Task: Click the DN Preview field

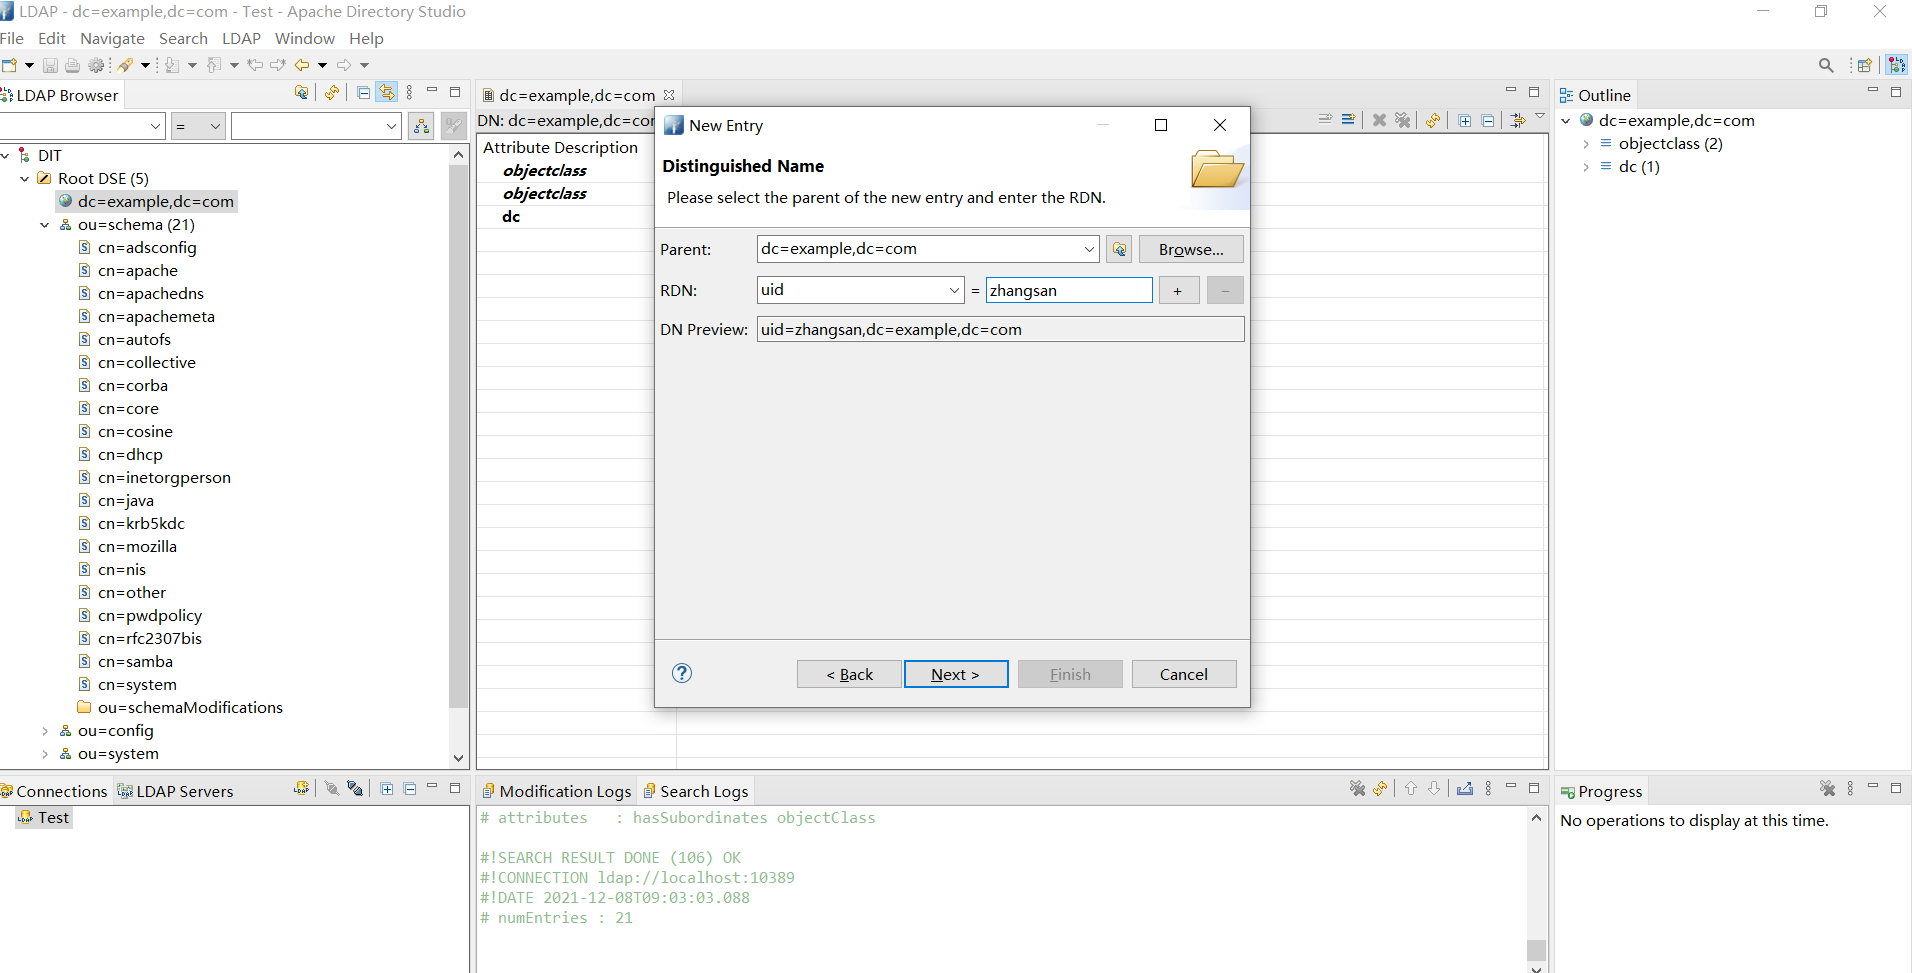Action: (x=1001, y=329)
